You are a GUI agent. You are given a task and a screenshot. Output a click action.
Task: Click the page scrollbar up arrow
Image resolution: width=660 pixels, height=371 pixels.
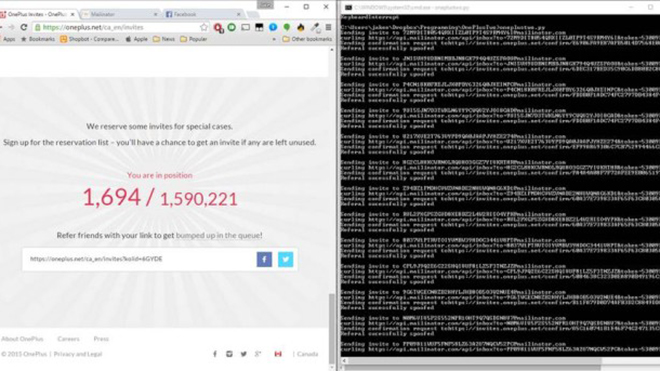pos(332,50)
